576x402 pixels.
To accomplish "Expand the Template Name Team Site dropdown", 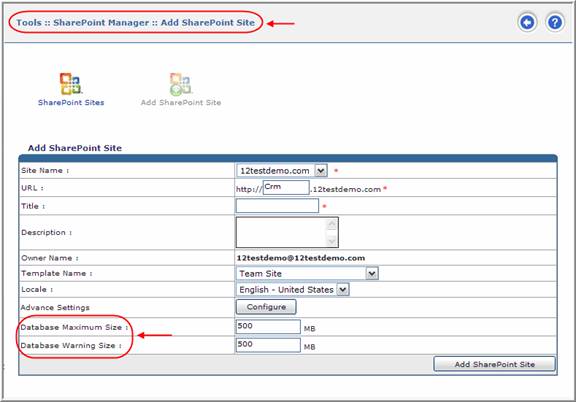I will tap(307, 273).
